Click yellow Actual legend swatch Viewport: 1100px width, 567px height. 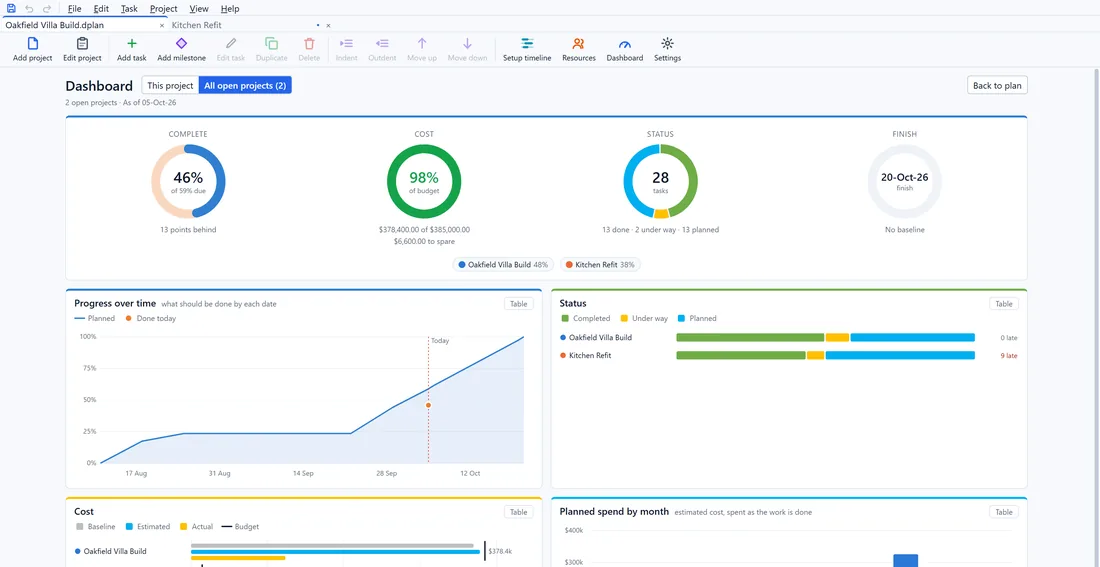click(x=184, y=526)
